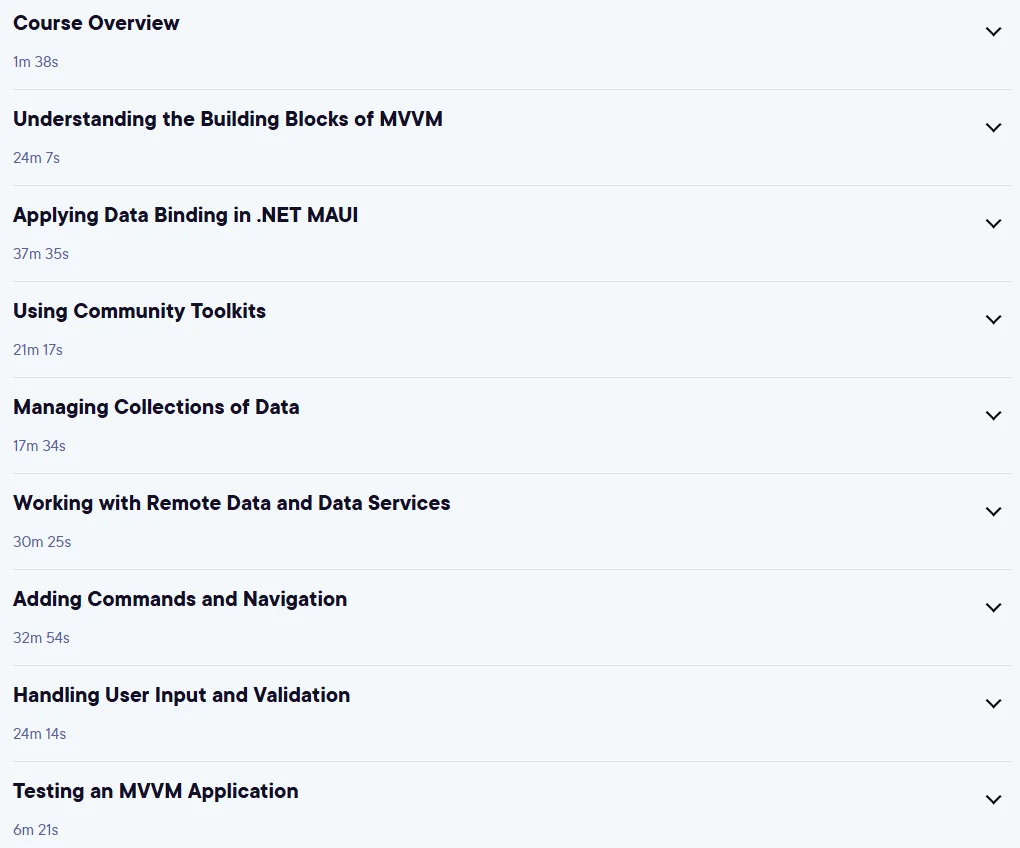Click the 37m 35s duration label

coord(41,254)
